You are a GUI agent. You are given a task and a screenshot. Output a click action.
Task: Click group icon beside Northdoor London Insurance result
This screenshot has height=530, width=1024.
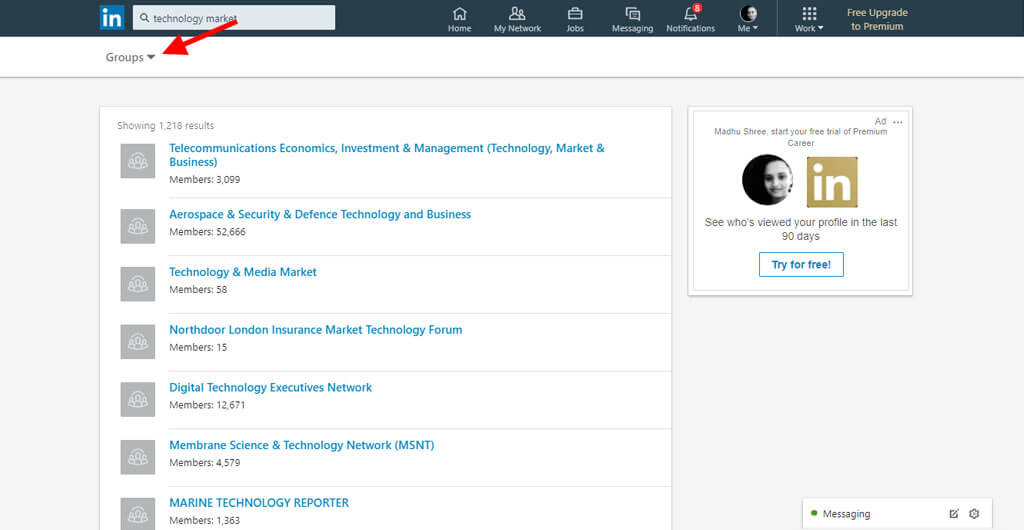coord(138,341)
